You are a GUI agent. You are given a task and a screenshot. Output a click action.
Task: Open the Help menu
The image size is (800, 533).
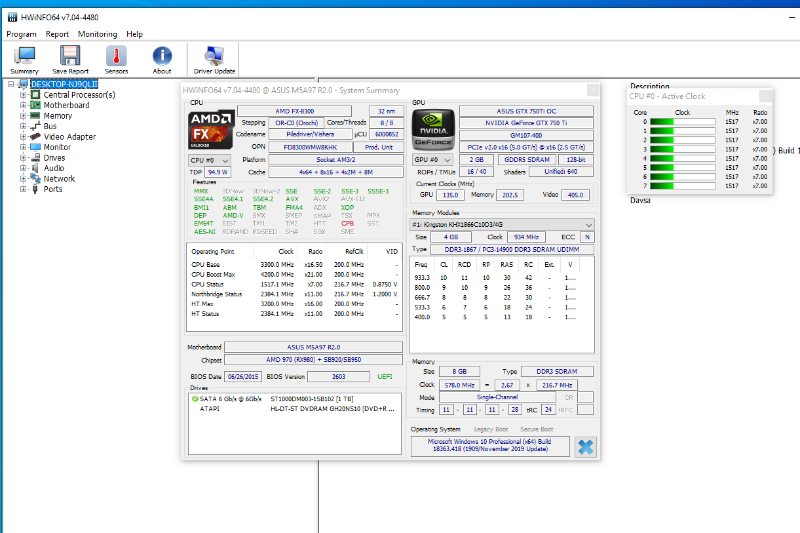point(135,34)
